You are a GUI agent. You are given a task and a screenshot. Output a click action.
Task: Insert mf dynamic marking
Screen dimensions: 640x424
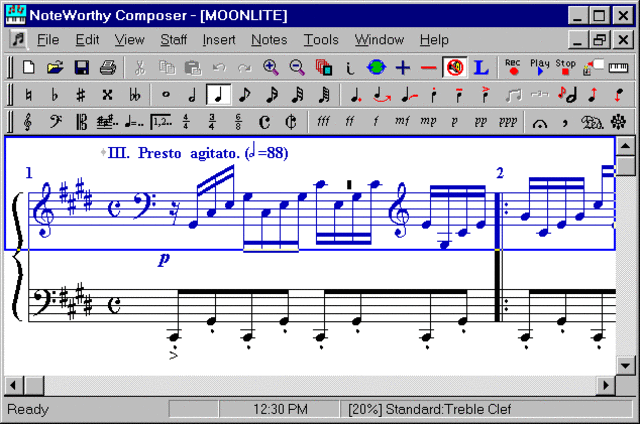pos(402,121)
